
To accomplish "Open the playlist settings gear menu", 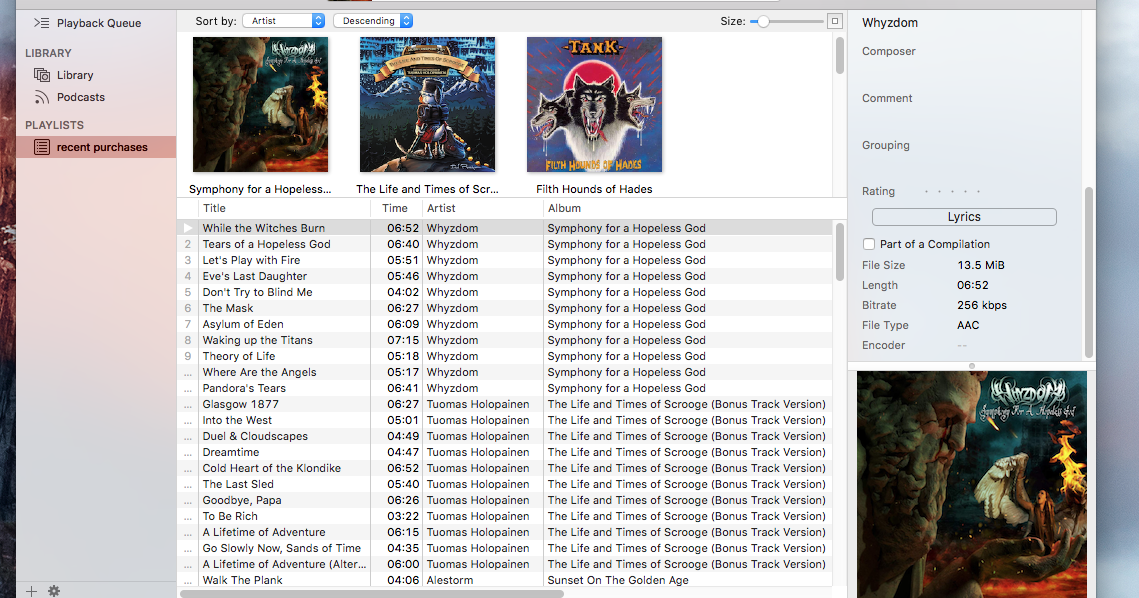I will point(54,591).
